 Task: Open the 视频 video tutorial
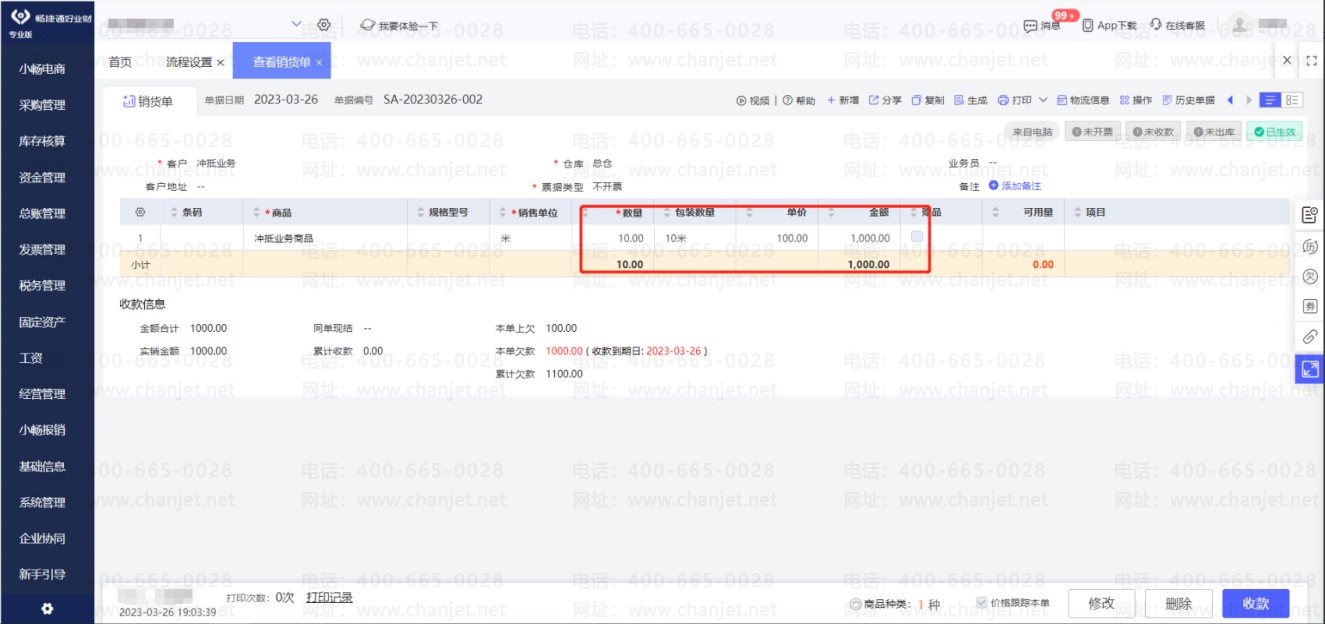(753, 100)
